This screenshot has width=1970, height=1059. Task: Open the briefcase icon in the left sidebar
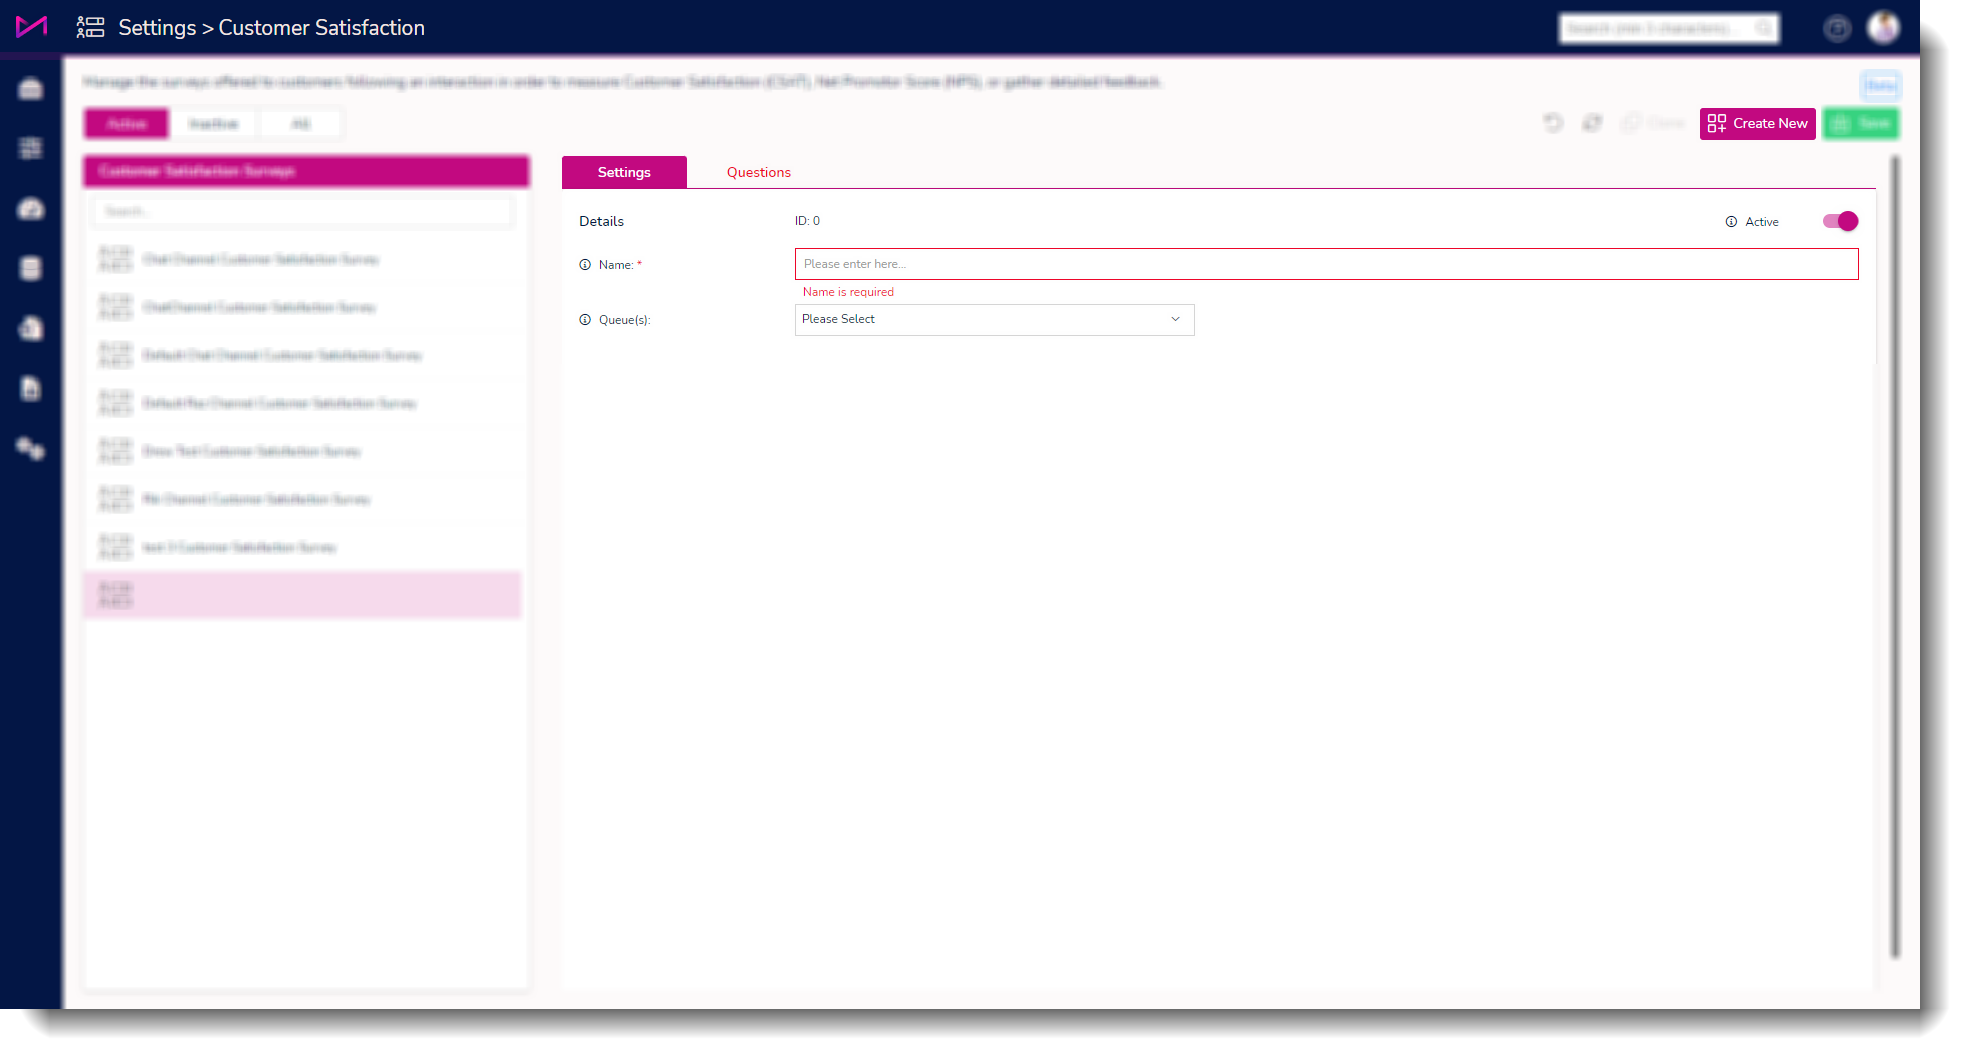point(31,89)
